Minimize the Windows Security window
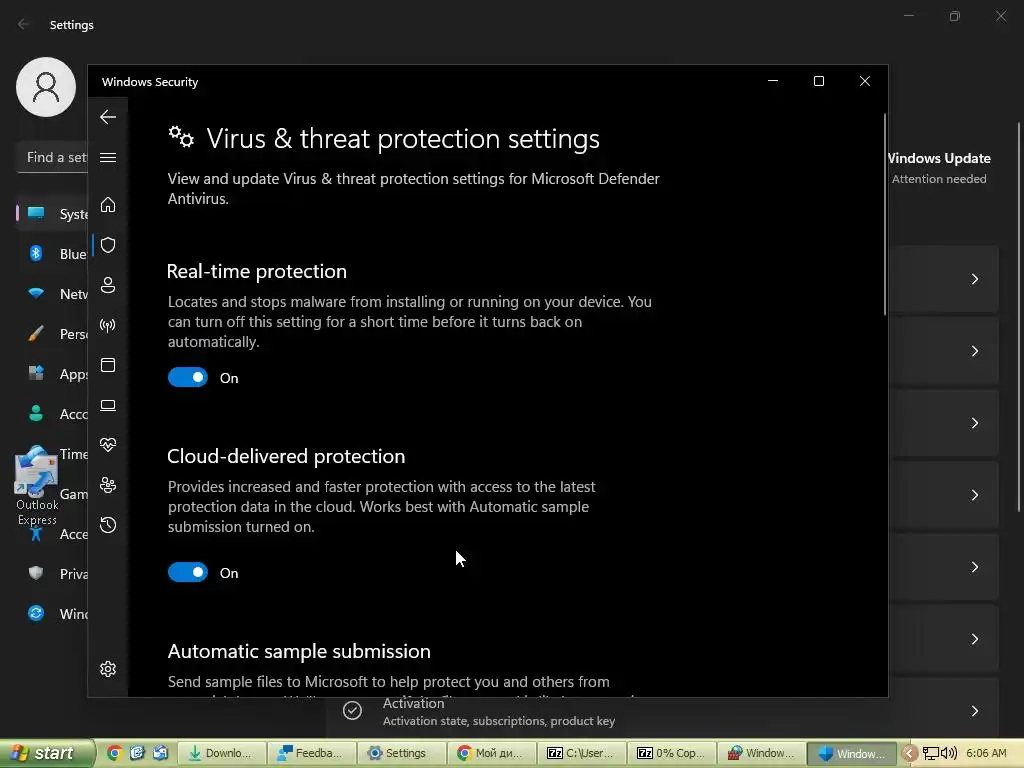 773,81
